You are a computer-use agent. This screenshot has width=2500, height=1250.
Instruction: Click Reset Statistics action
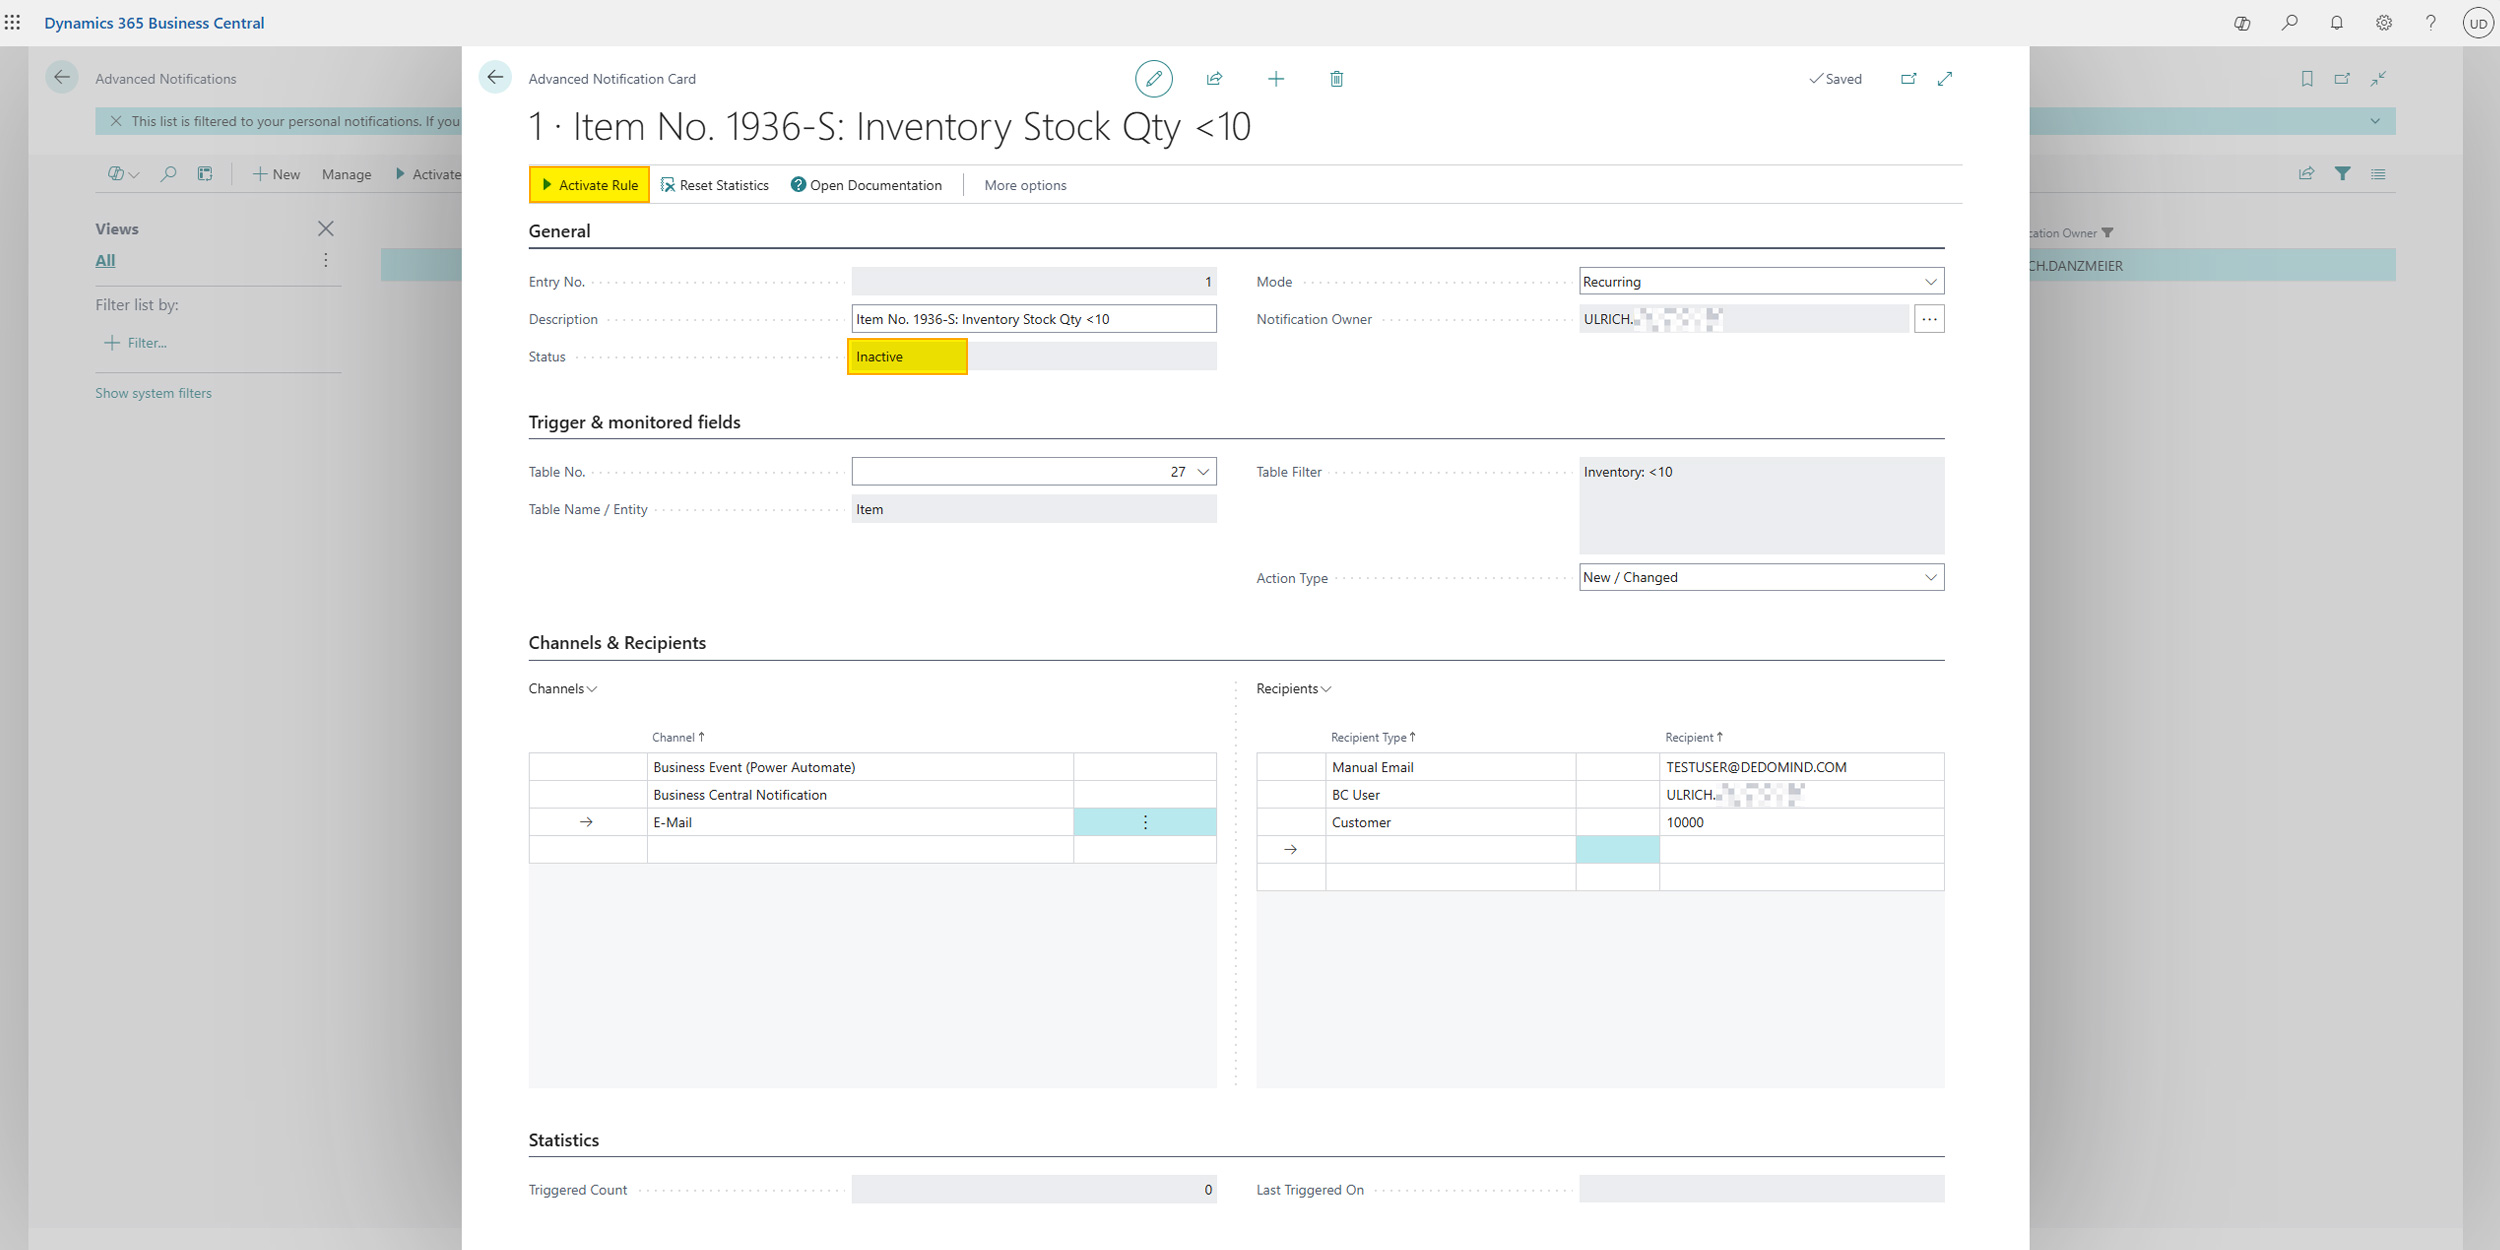[715, 185]
